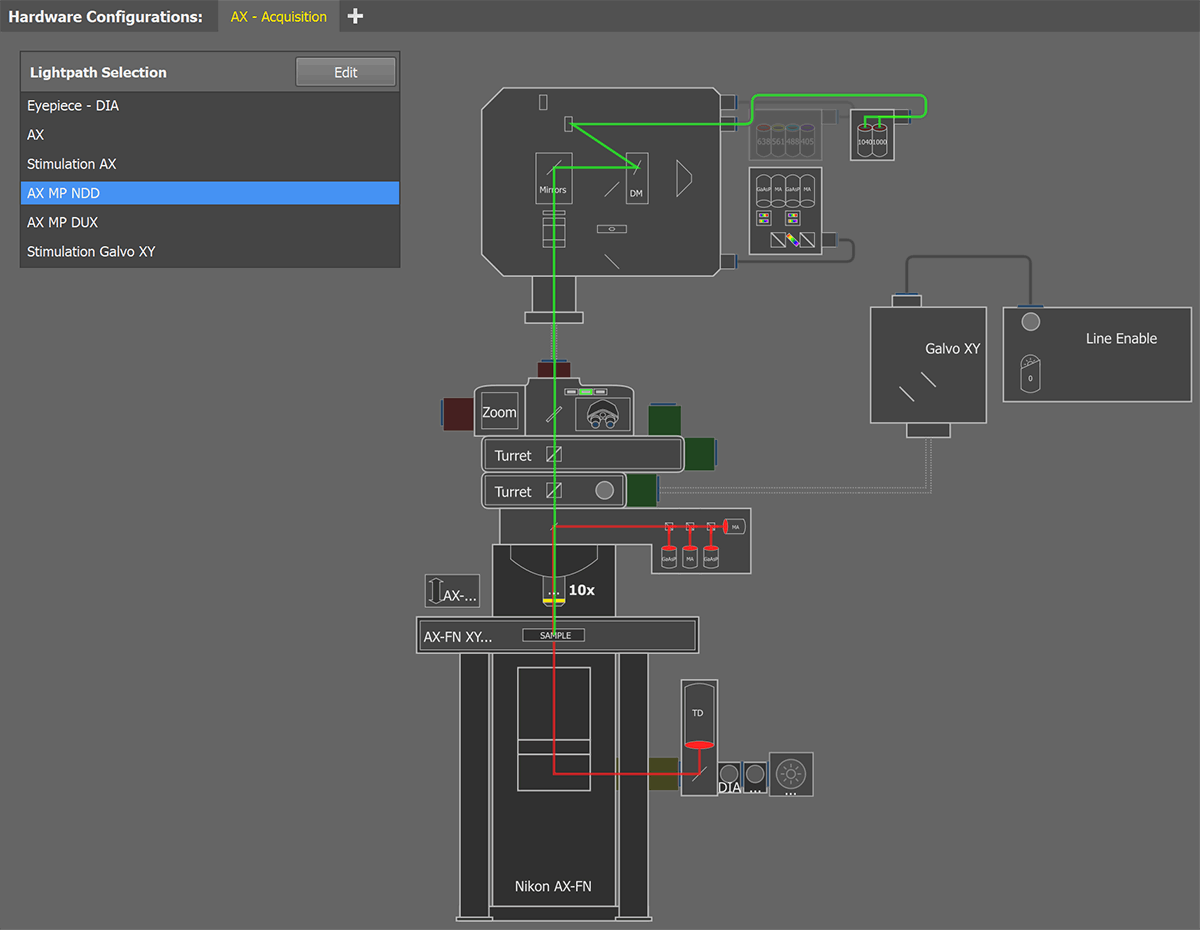
Task: Toggle the Line Enable round indicator
Action: (1029, 323)
